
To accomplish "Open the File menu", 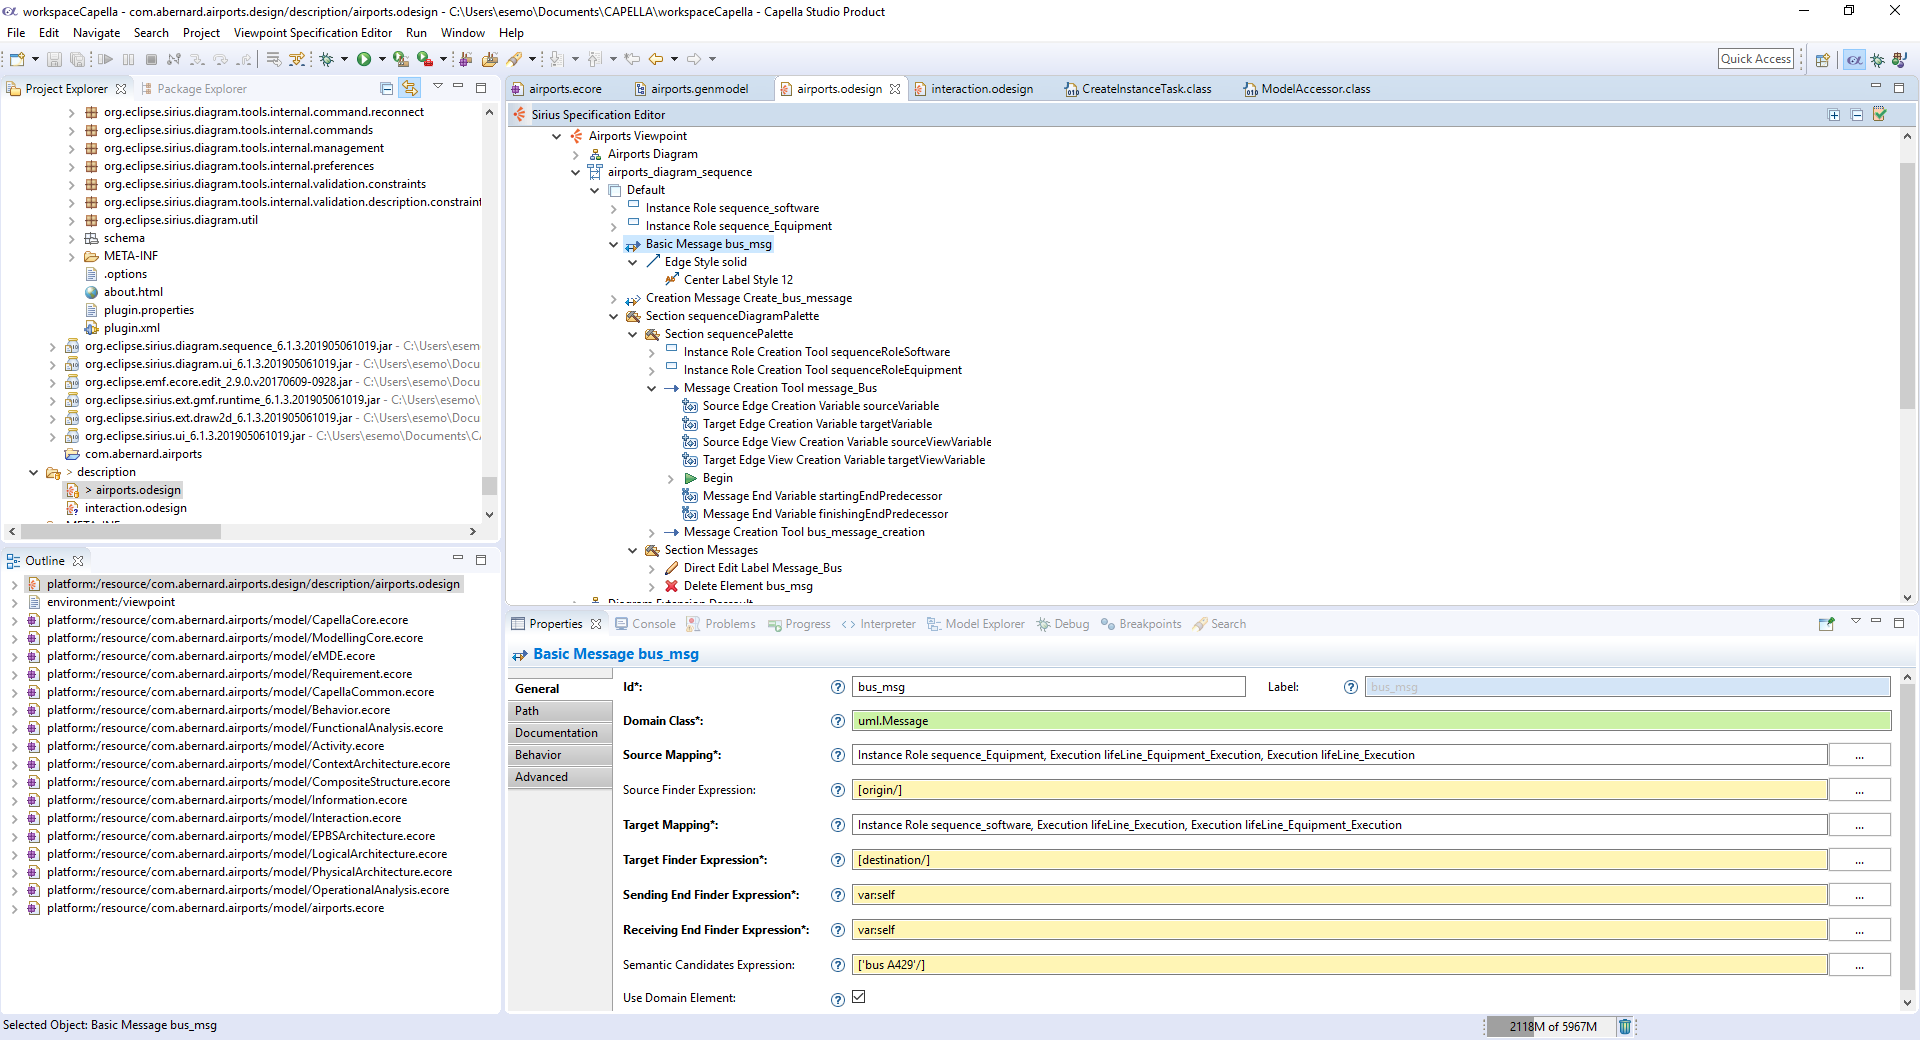I will point(16,33).
